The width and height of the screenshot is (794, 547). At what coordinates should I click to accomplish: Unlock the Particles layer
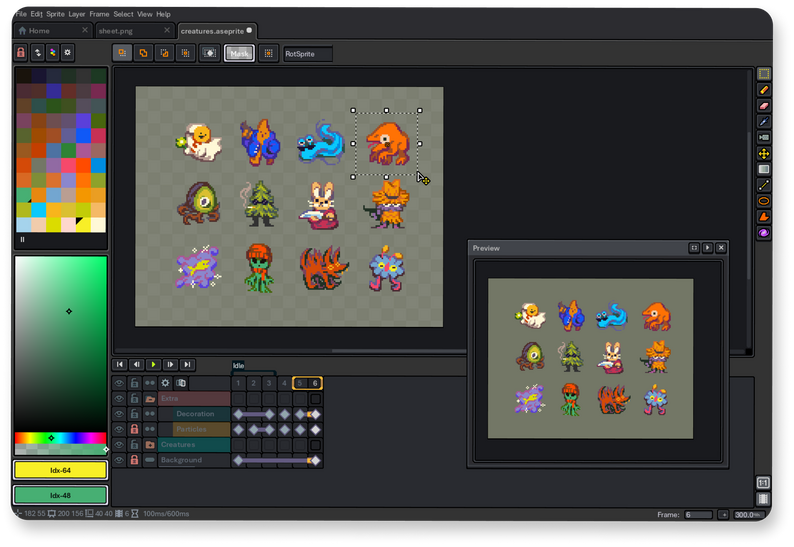click(x=134, y=429)
